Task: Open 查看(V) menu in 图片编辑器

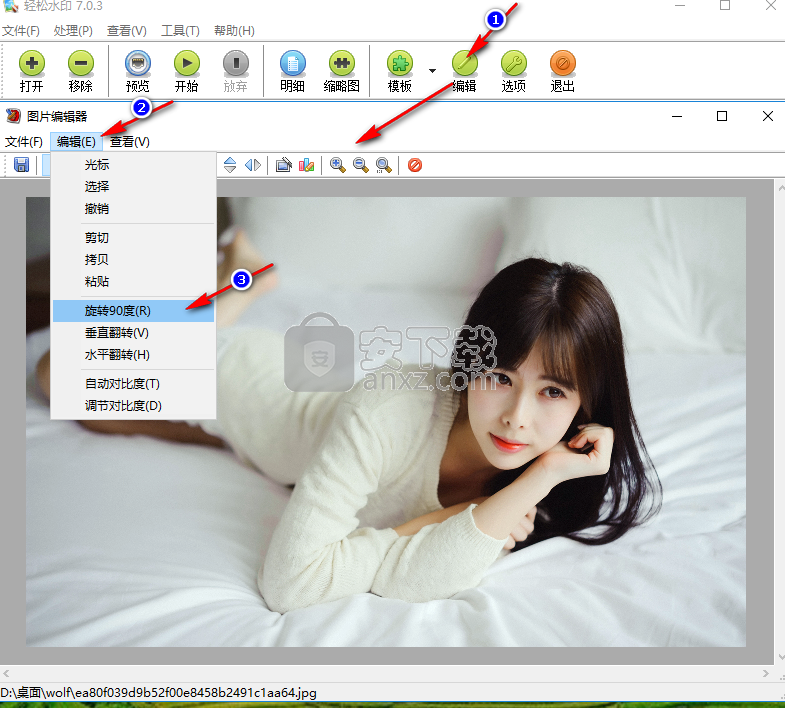Action: [130, 142]
